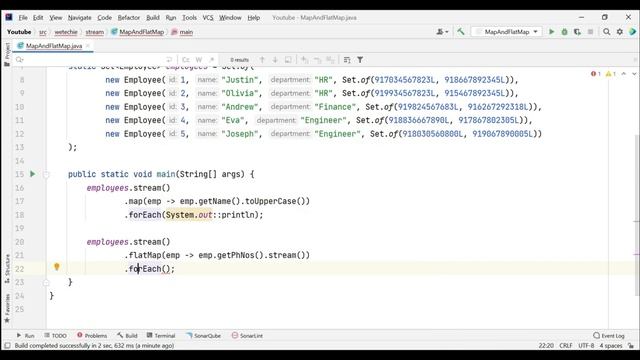This screenshot has height=360, width=640.
Task: Click the fold end marker on line 23
Action: [x=46, y=282]
